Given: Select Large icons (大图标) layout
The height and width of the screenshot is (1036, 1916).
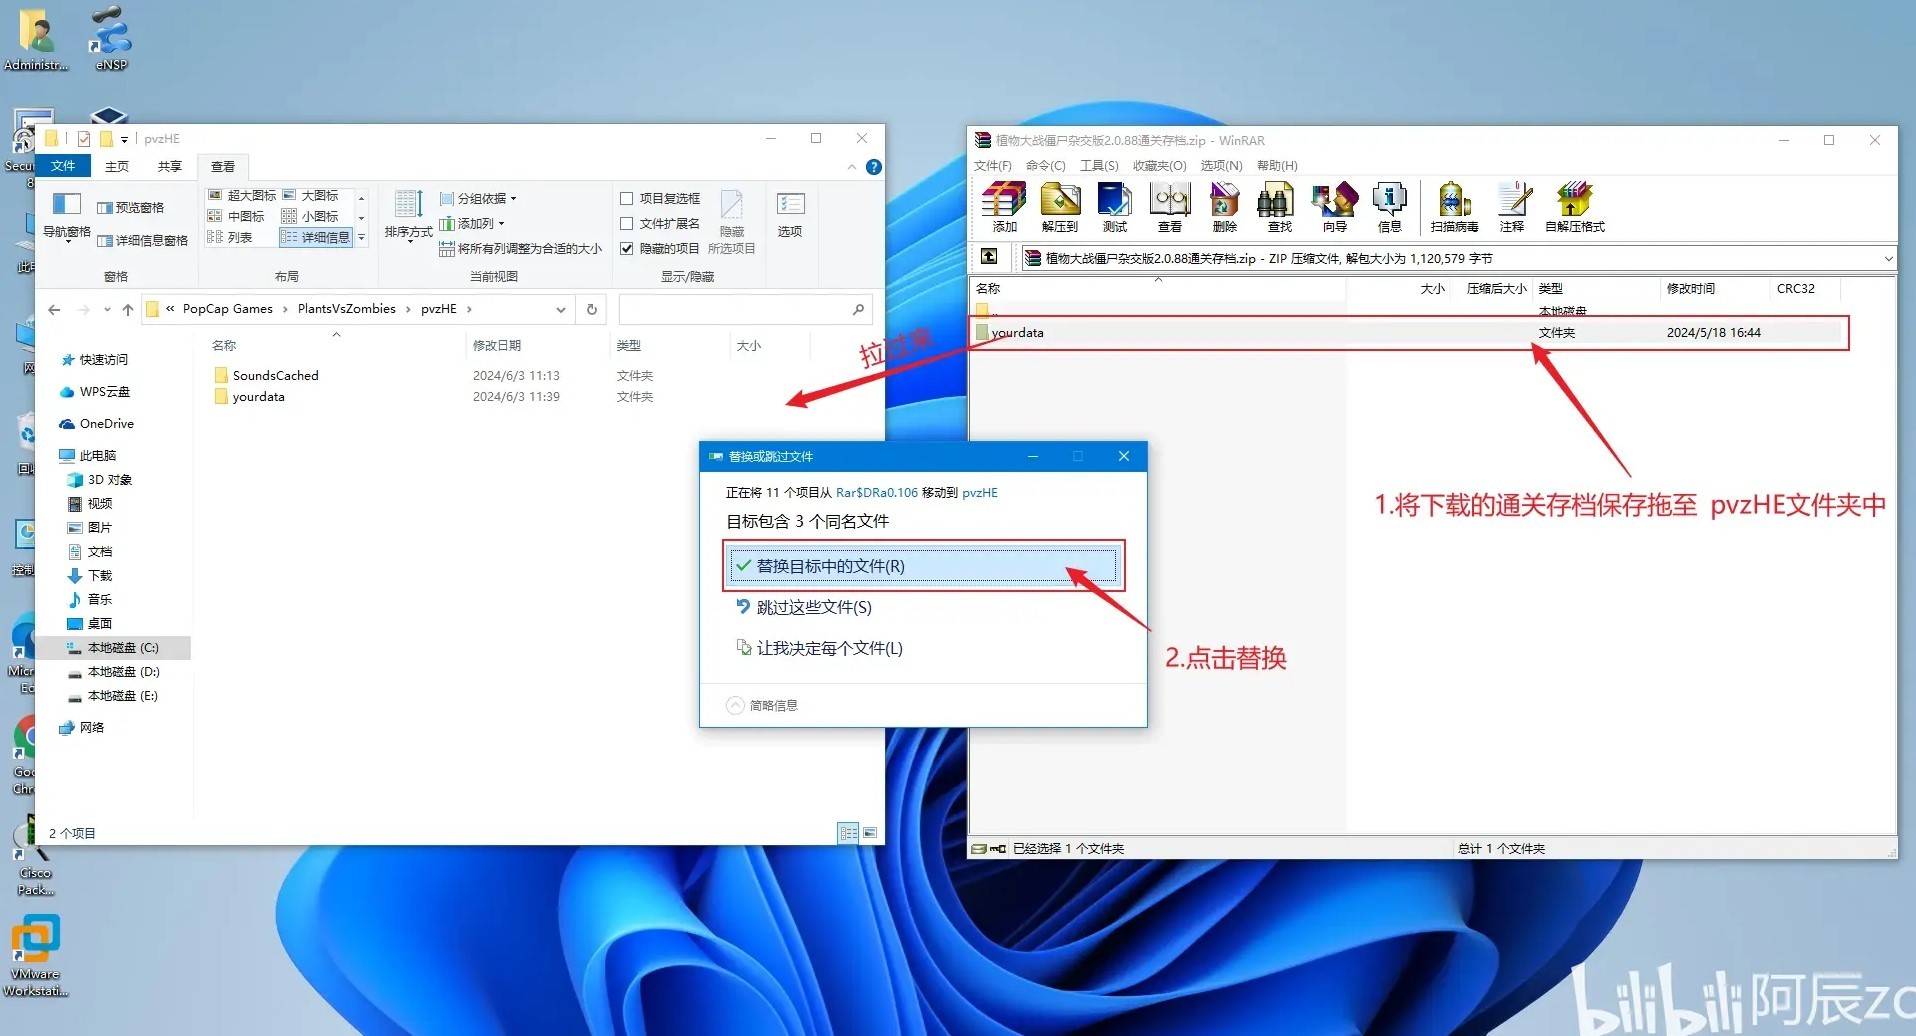Looking at the screenshot, I should pos(310,195).
